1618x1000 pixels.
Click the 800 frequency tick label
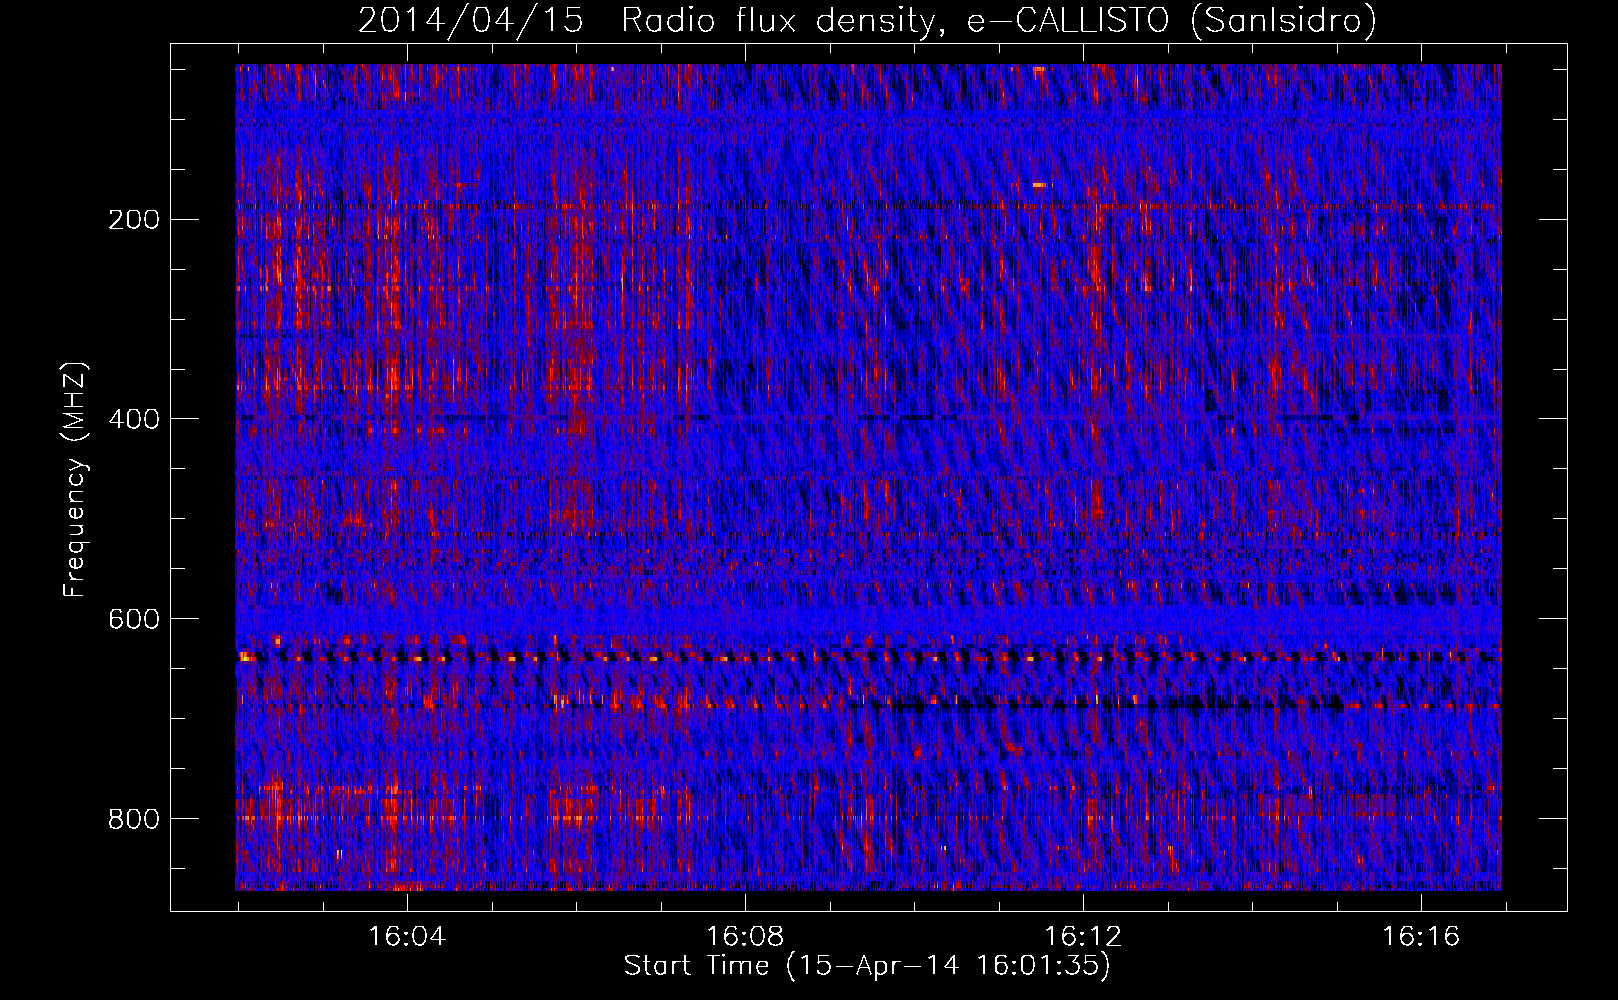click(x=133, y=819)
